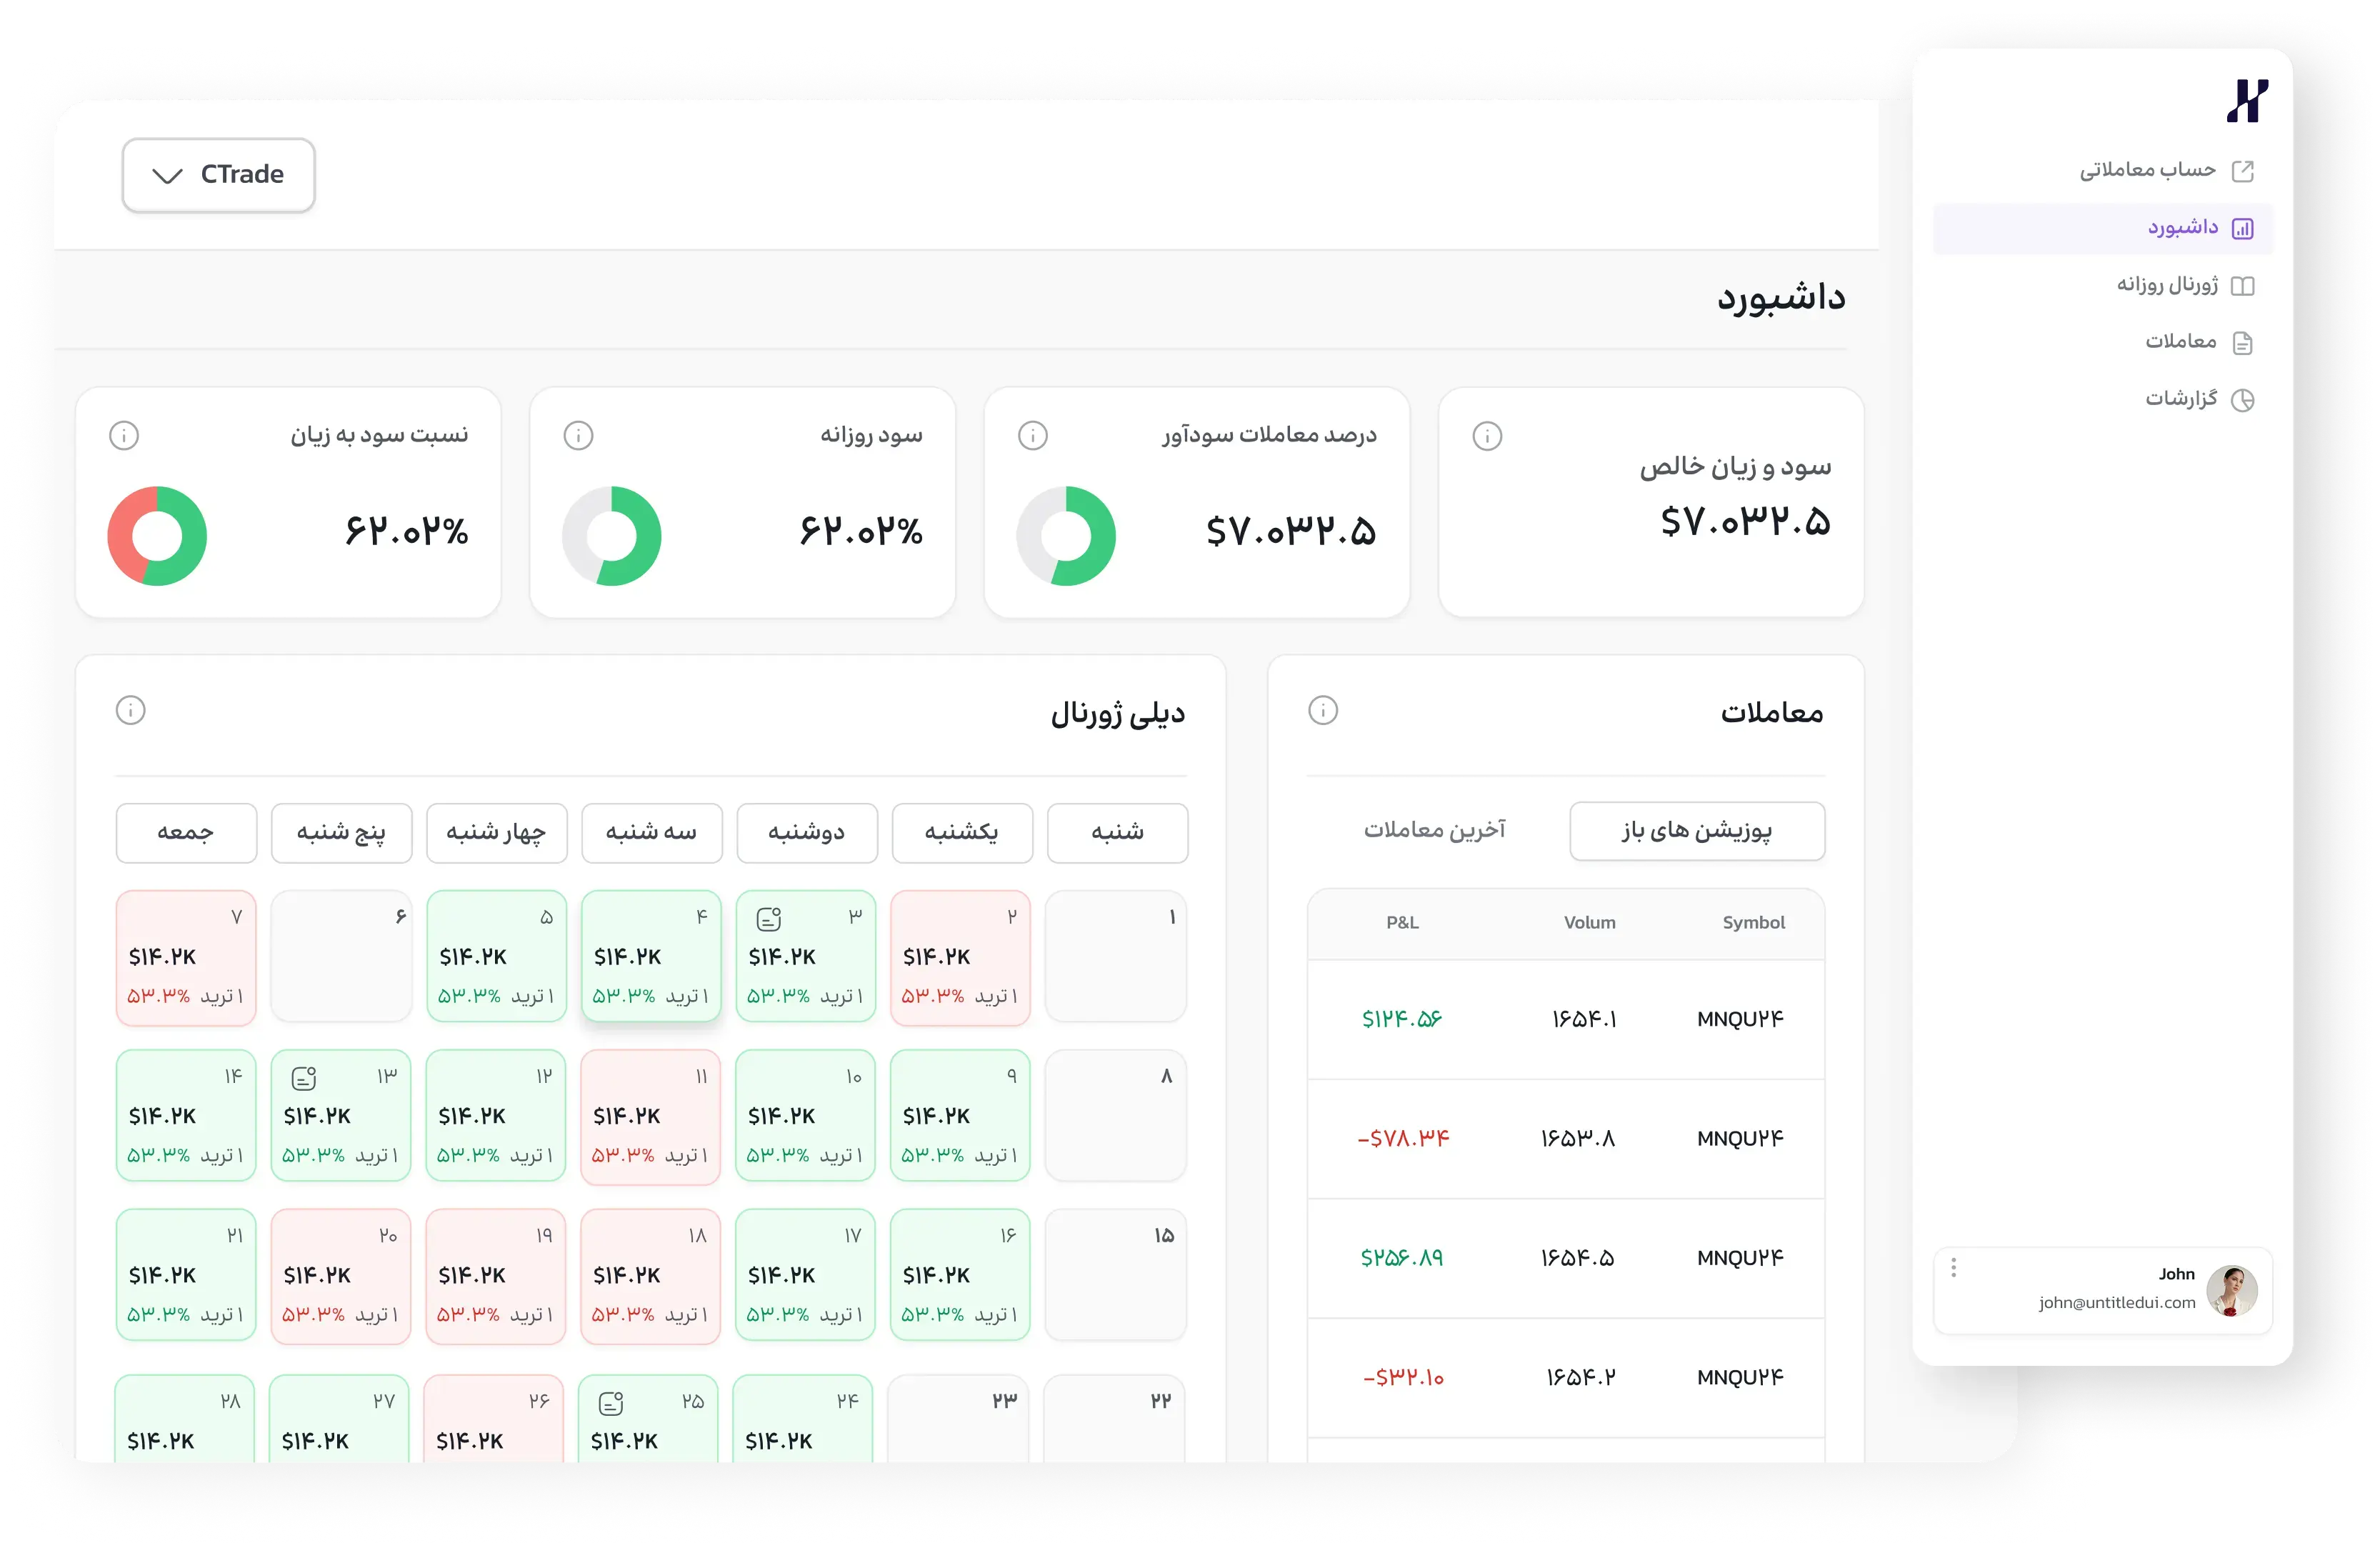Screen dimensions: 2380x1543
Task: Click the سه شنبه weekday button
Action: (x=652, y=833)
